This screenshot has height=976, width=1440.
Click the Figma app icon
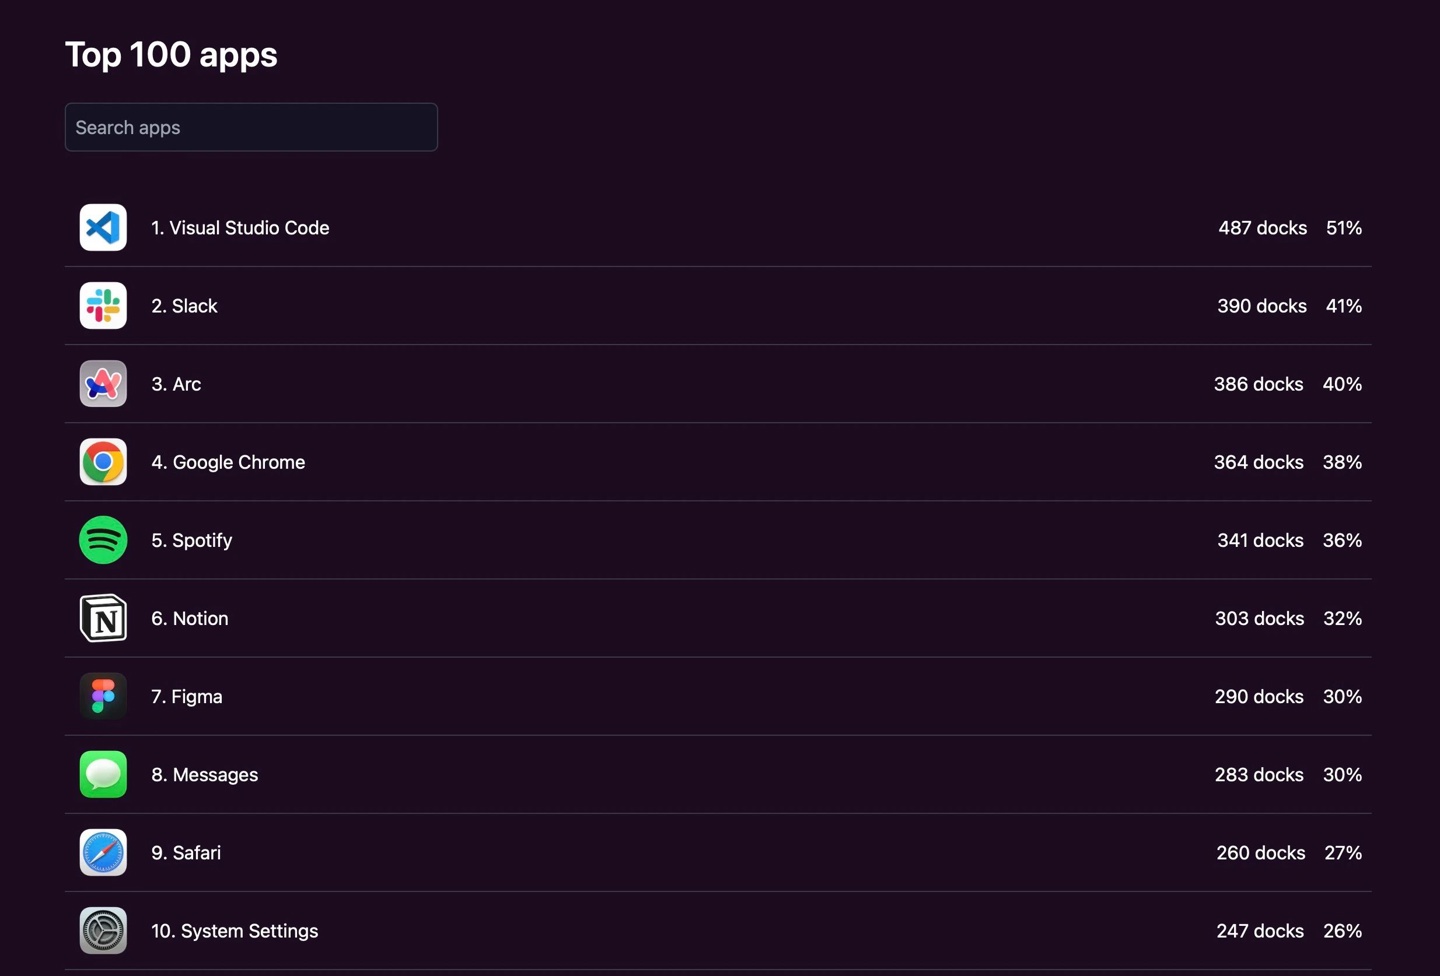[103, 696]
